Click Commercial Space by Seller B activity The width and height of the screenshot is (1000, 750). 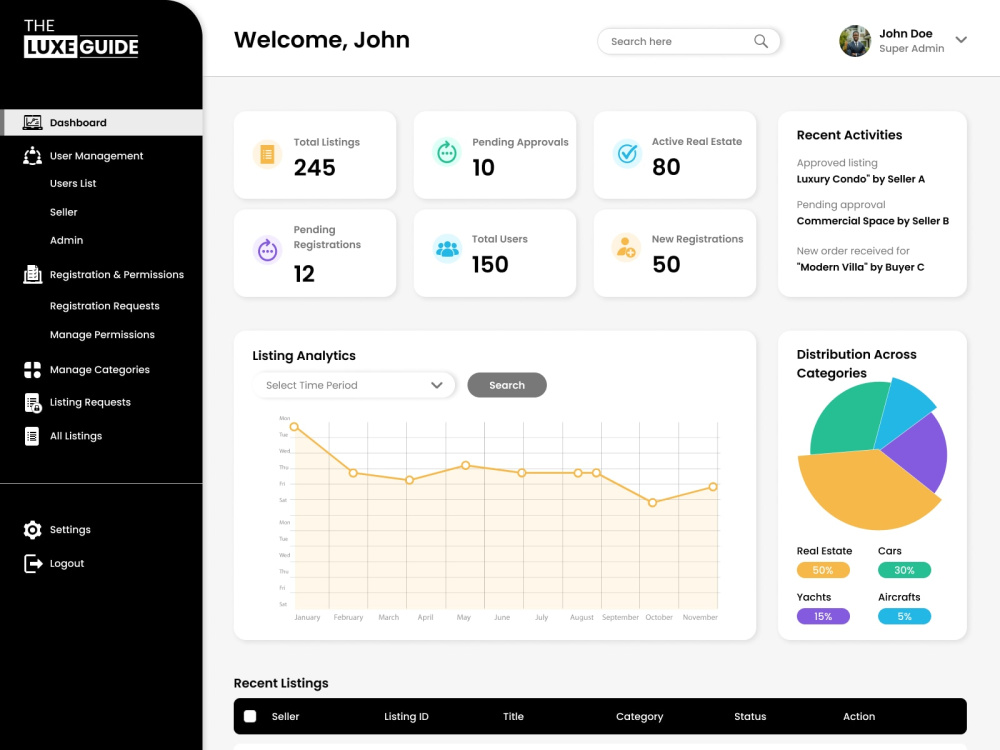[x=872, y=221]
